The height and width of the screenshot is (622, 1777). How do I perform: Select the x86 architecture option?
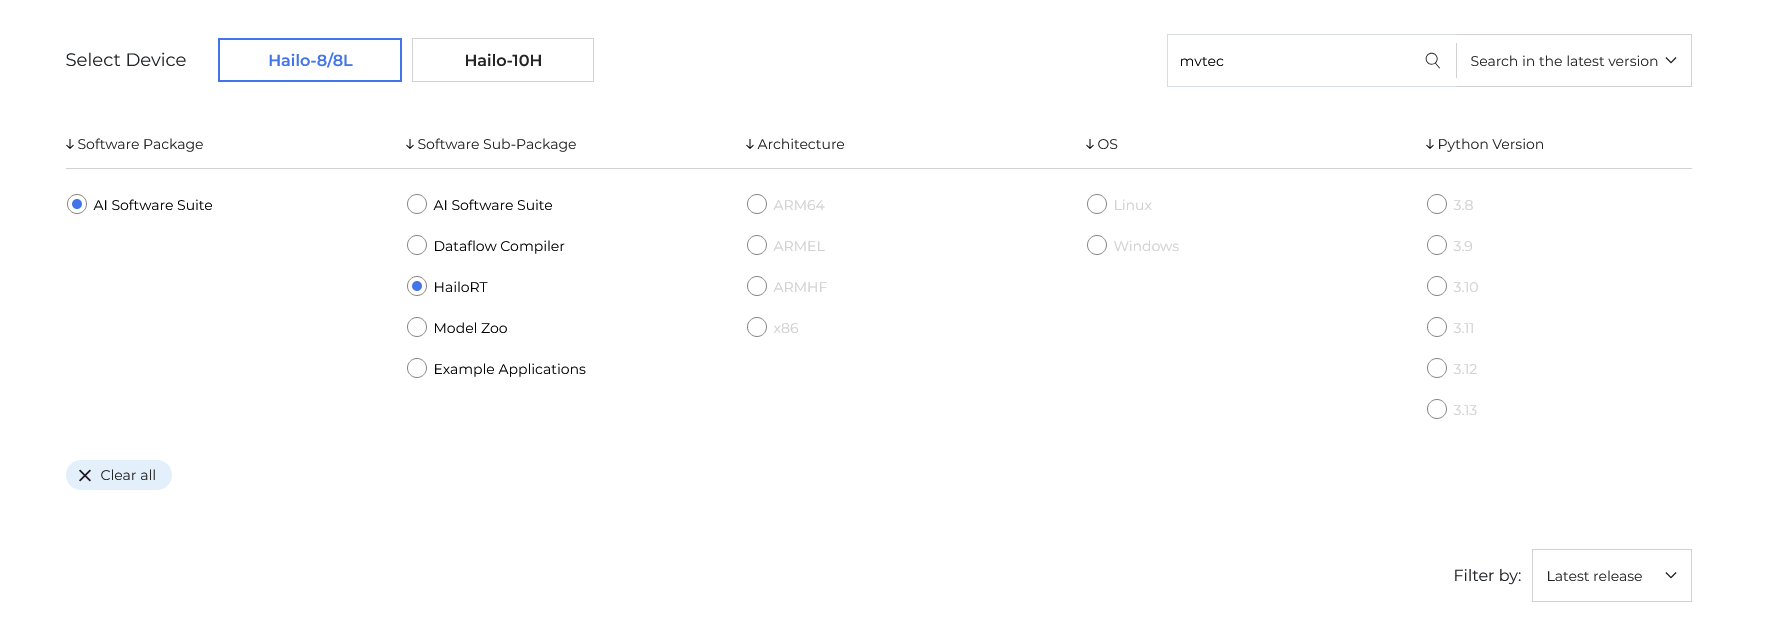tap(757, 328)
